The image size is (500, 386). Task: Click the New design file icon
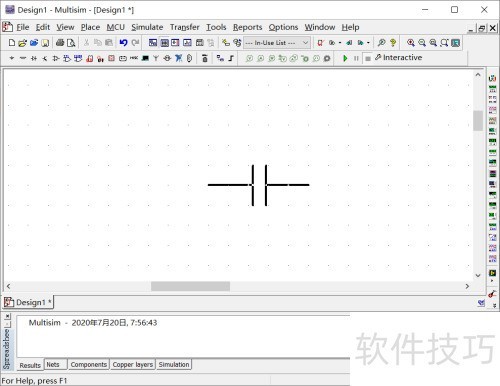tap(12, 43)
